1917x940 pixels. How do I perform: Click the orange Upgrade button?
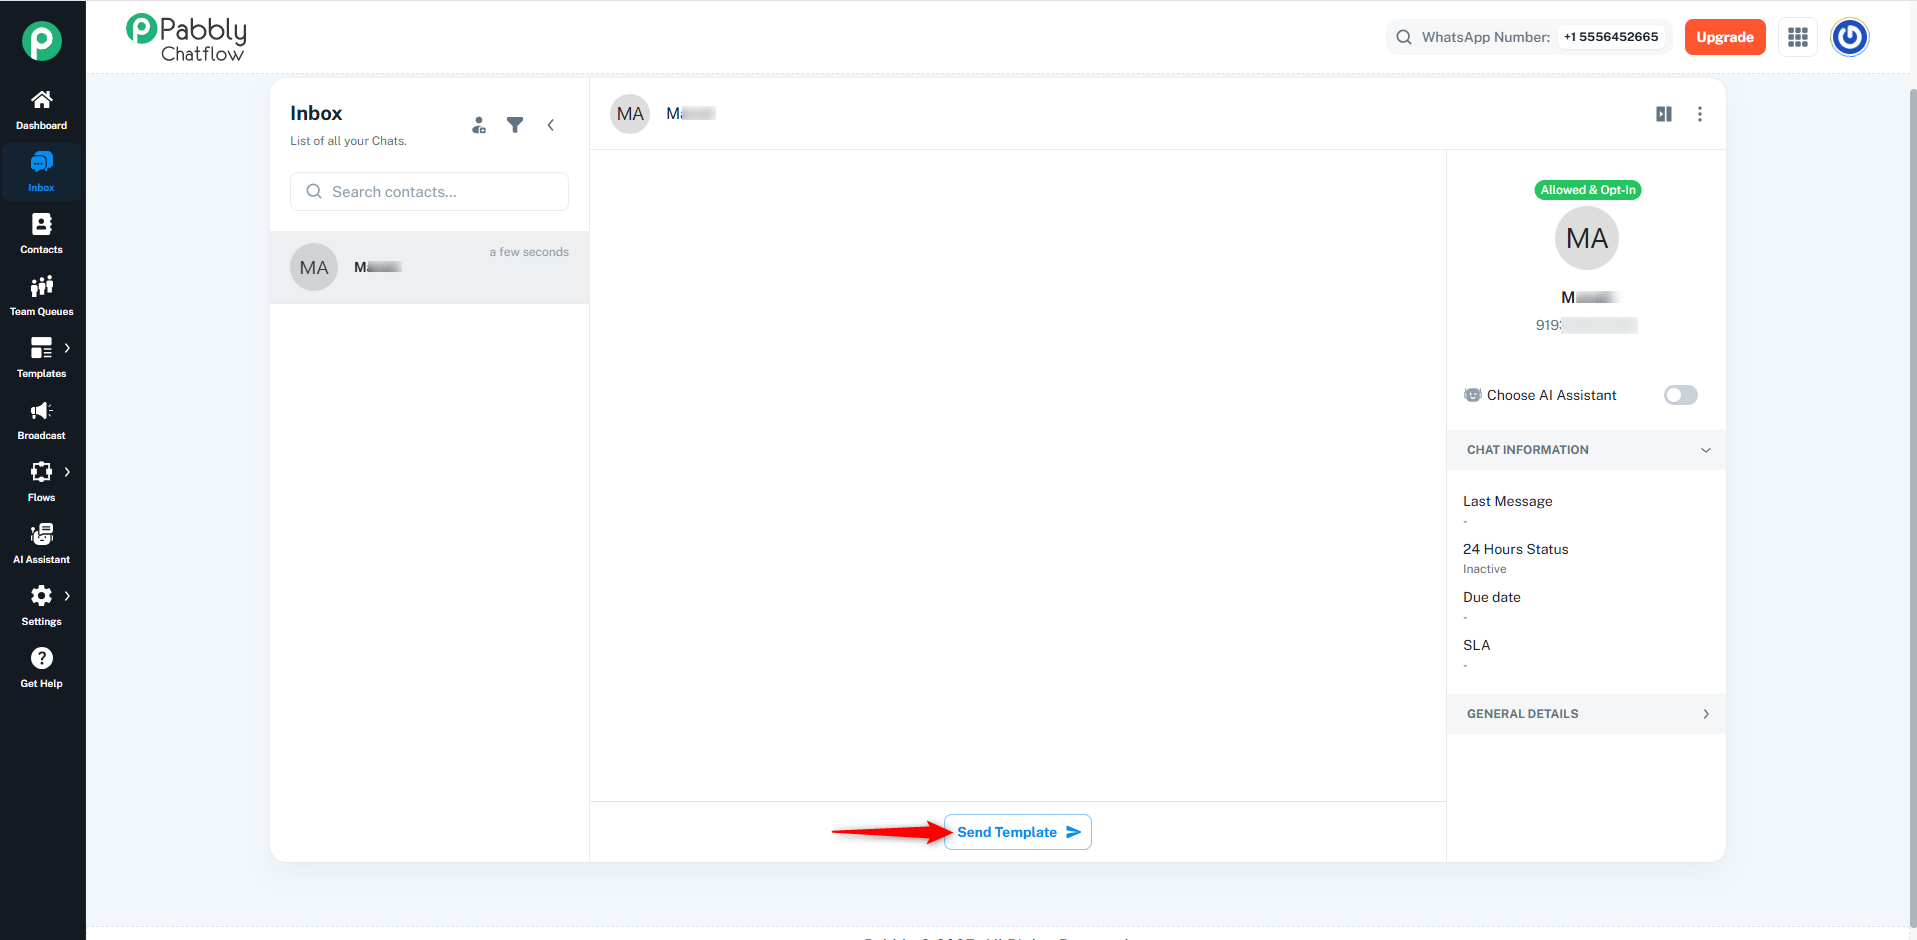(1724, 37)
